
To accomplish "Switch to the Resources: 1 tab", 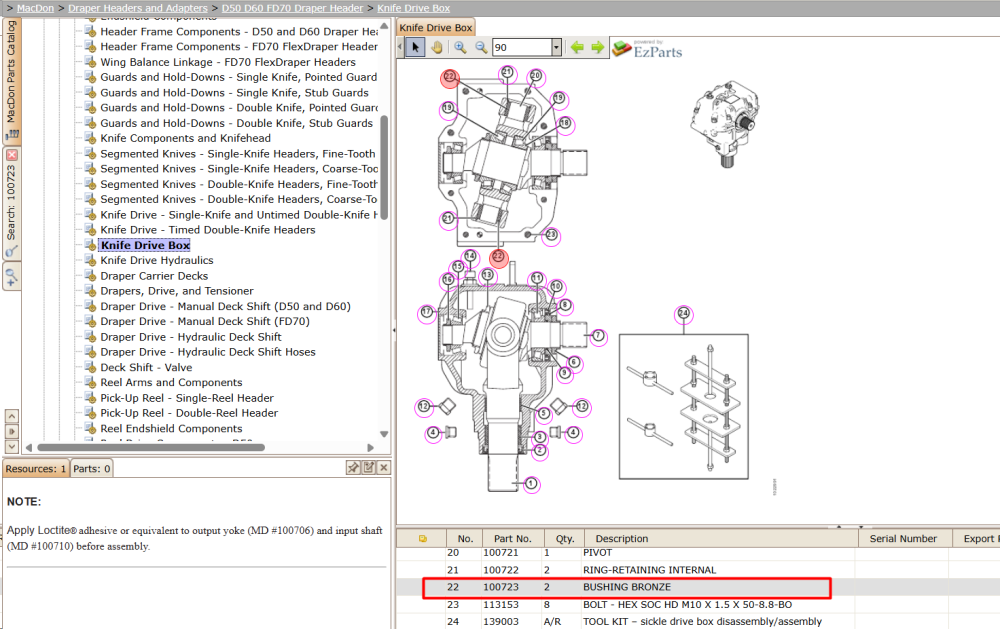I will click(x=36, y=468).
